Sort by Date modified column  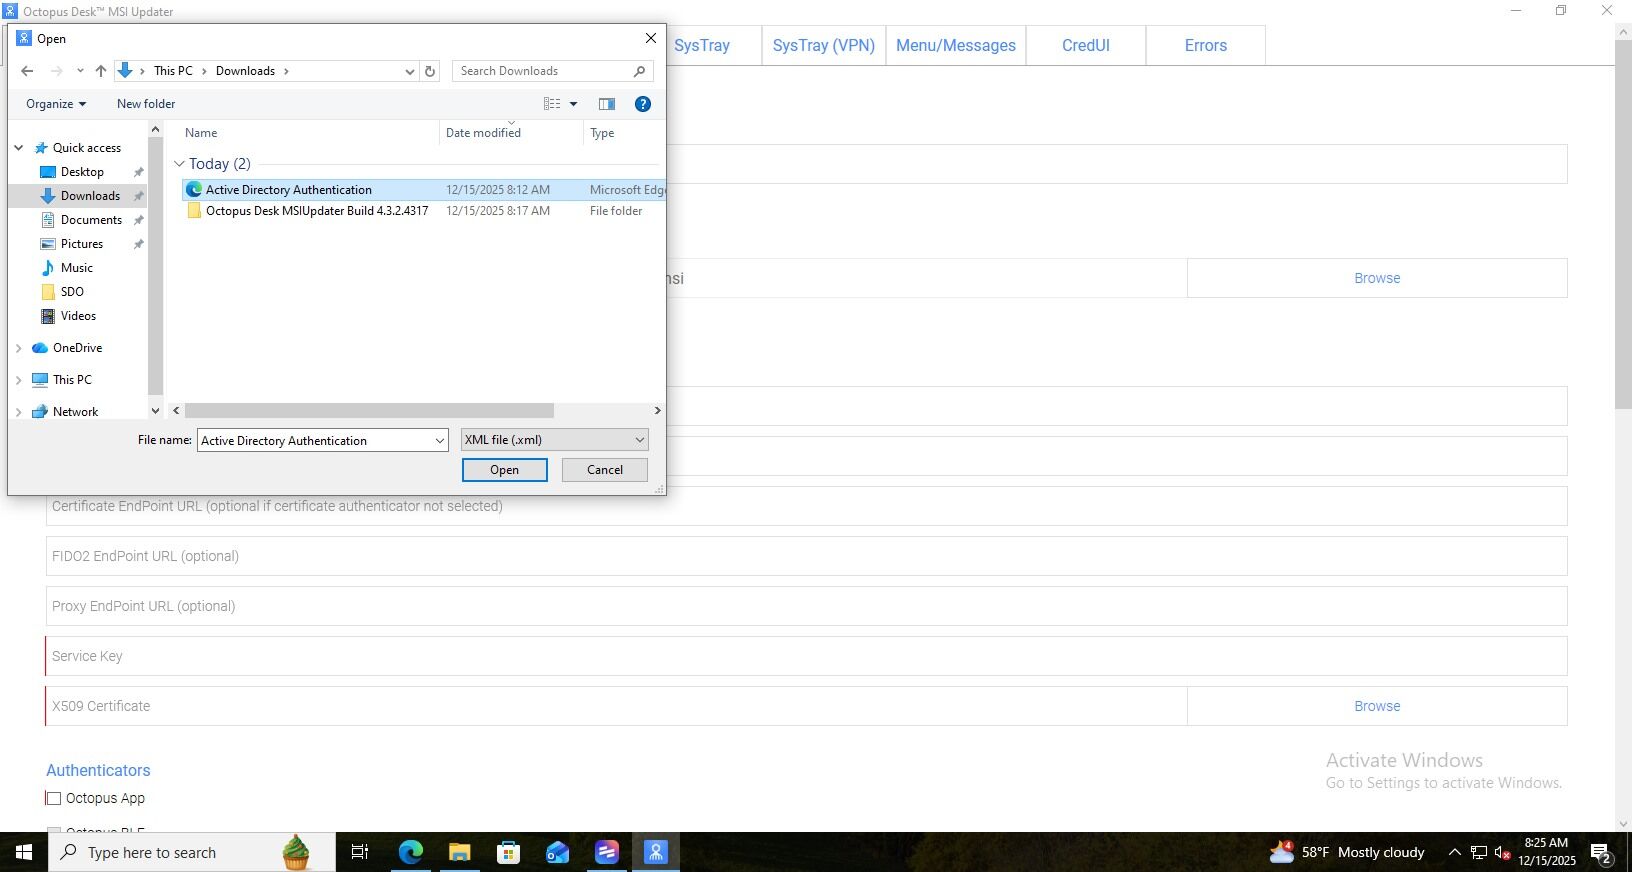[483, 133]
